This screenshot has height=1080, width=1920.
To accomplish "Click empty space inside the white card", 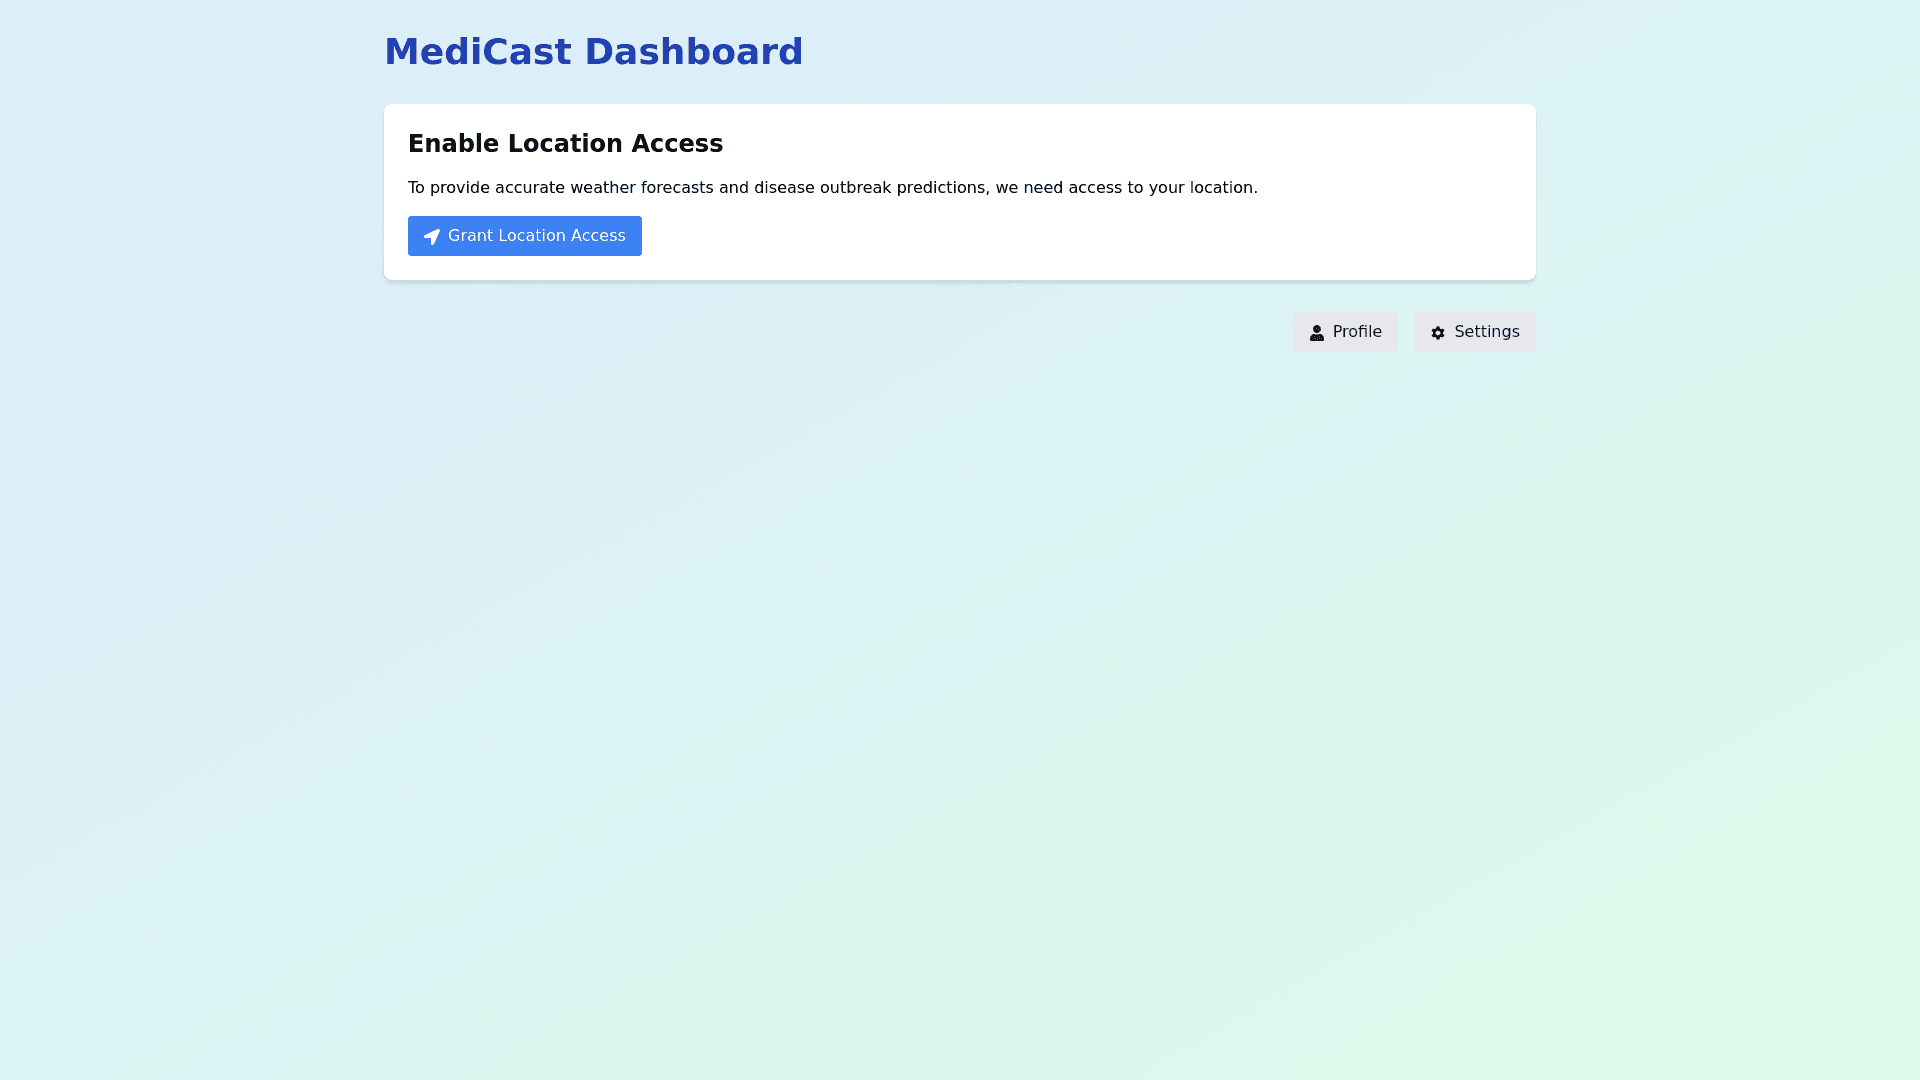I will [x=1100, y=236].
